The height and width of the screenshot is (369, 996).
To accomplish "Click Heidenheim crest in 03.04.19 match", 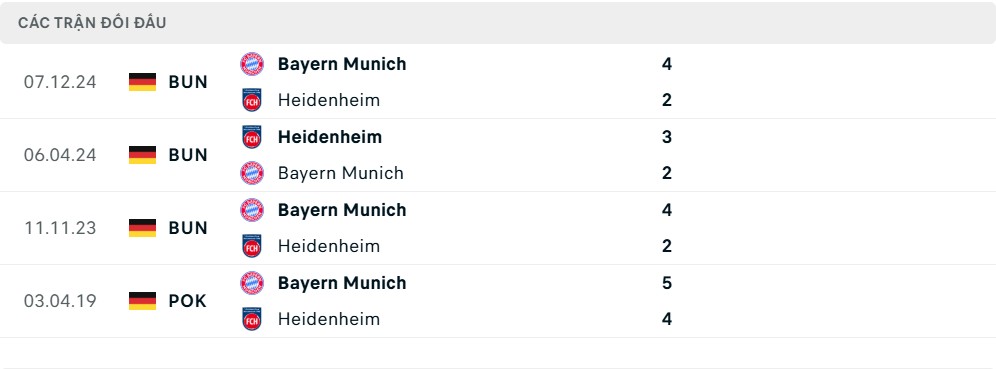I will 252,319.
